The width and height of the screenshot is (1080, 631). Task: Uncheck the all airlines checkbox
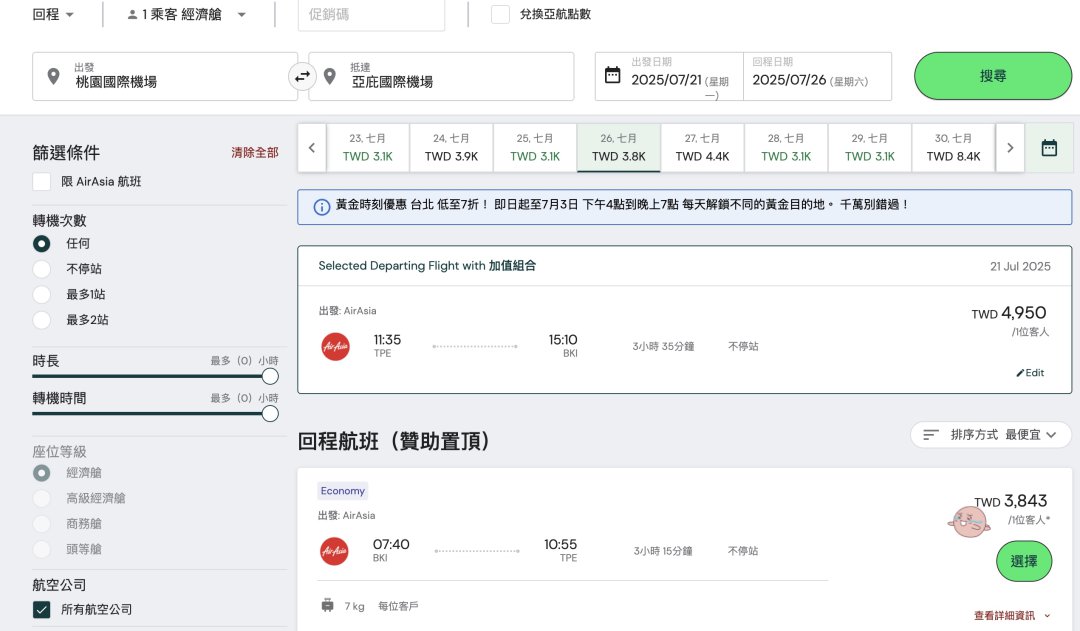[41, 610]
